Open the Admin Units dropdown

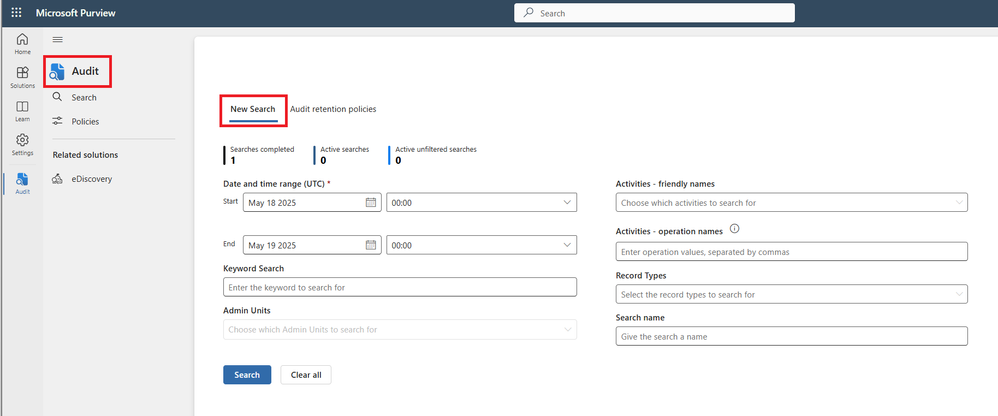[x=400, y=329]
